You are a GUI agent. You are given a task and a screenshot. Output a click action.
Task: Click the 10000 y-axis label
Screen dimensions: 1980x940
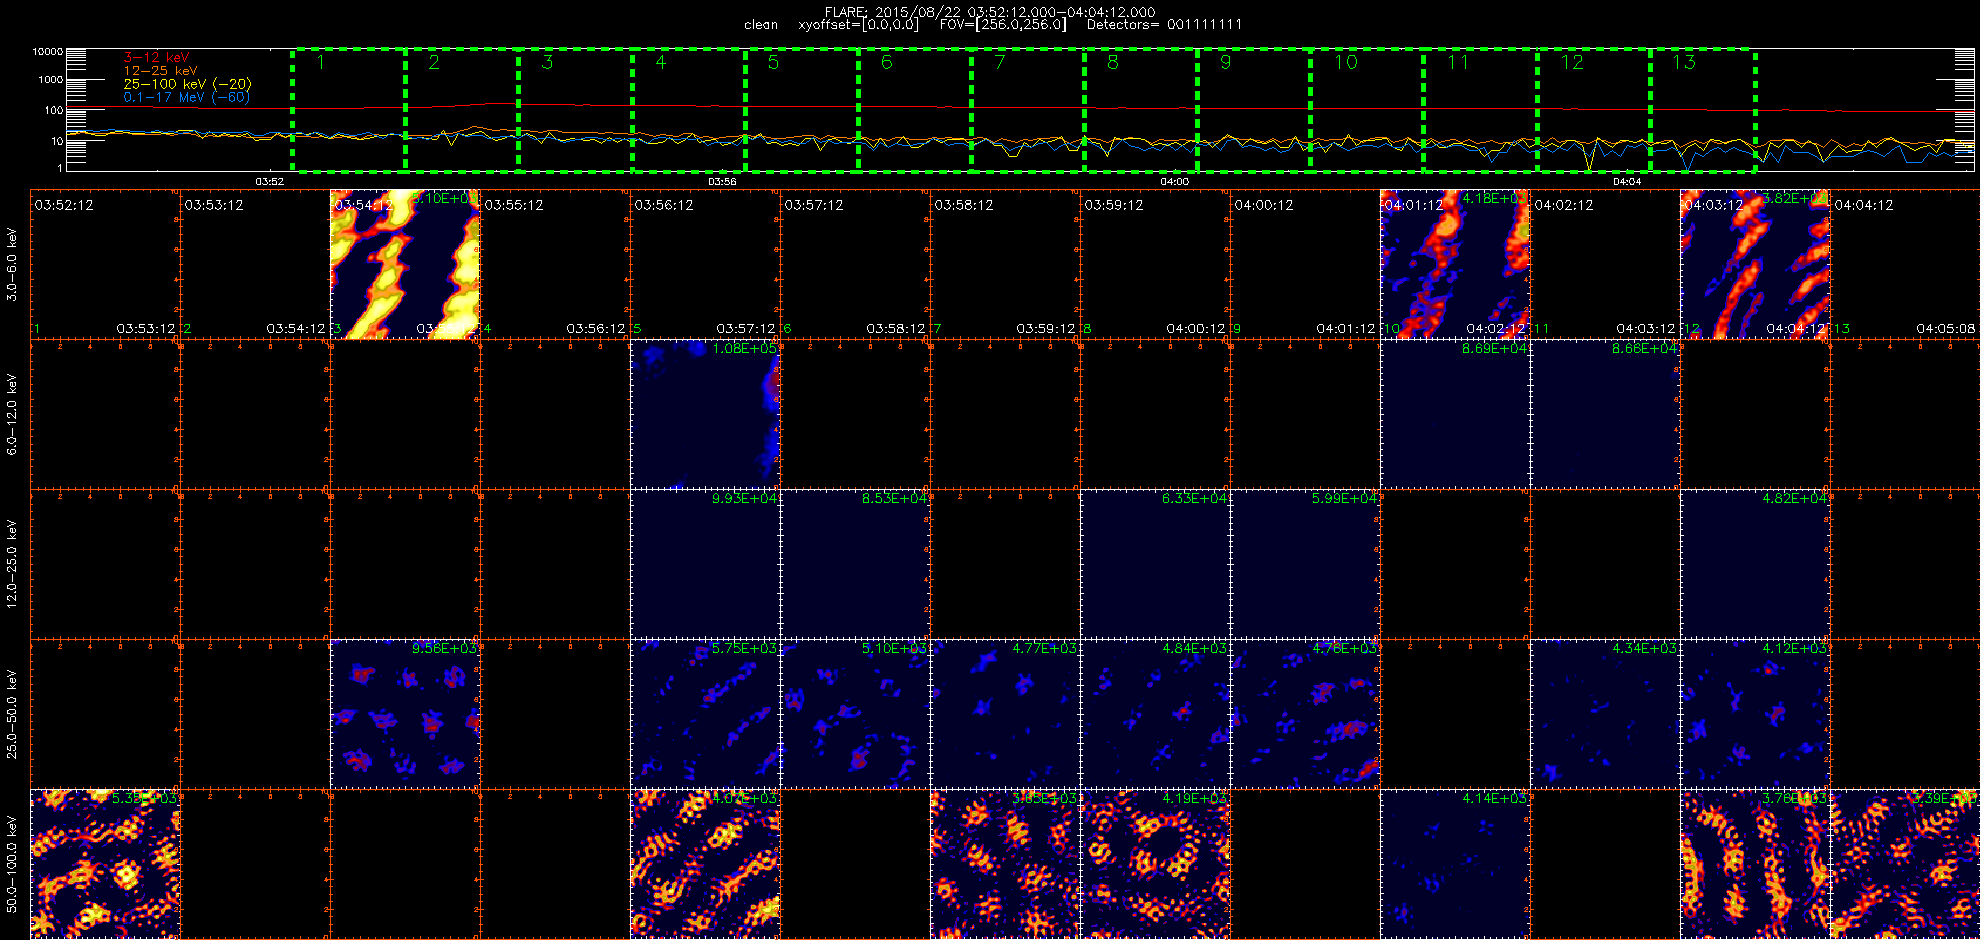pyautogui.click(x=47, y=51)
